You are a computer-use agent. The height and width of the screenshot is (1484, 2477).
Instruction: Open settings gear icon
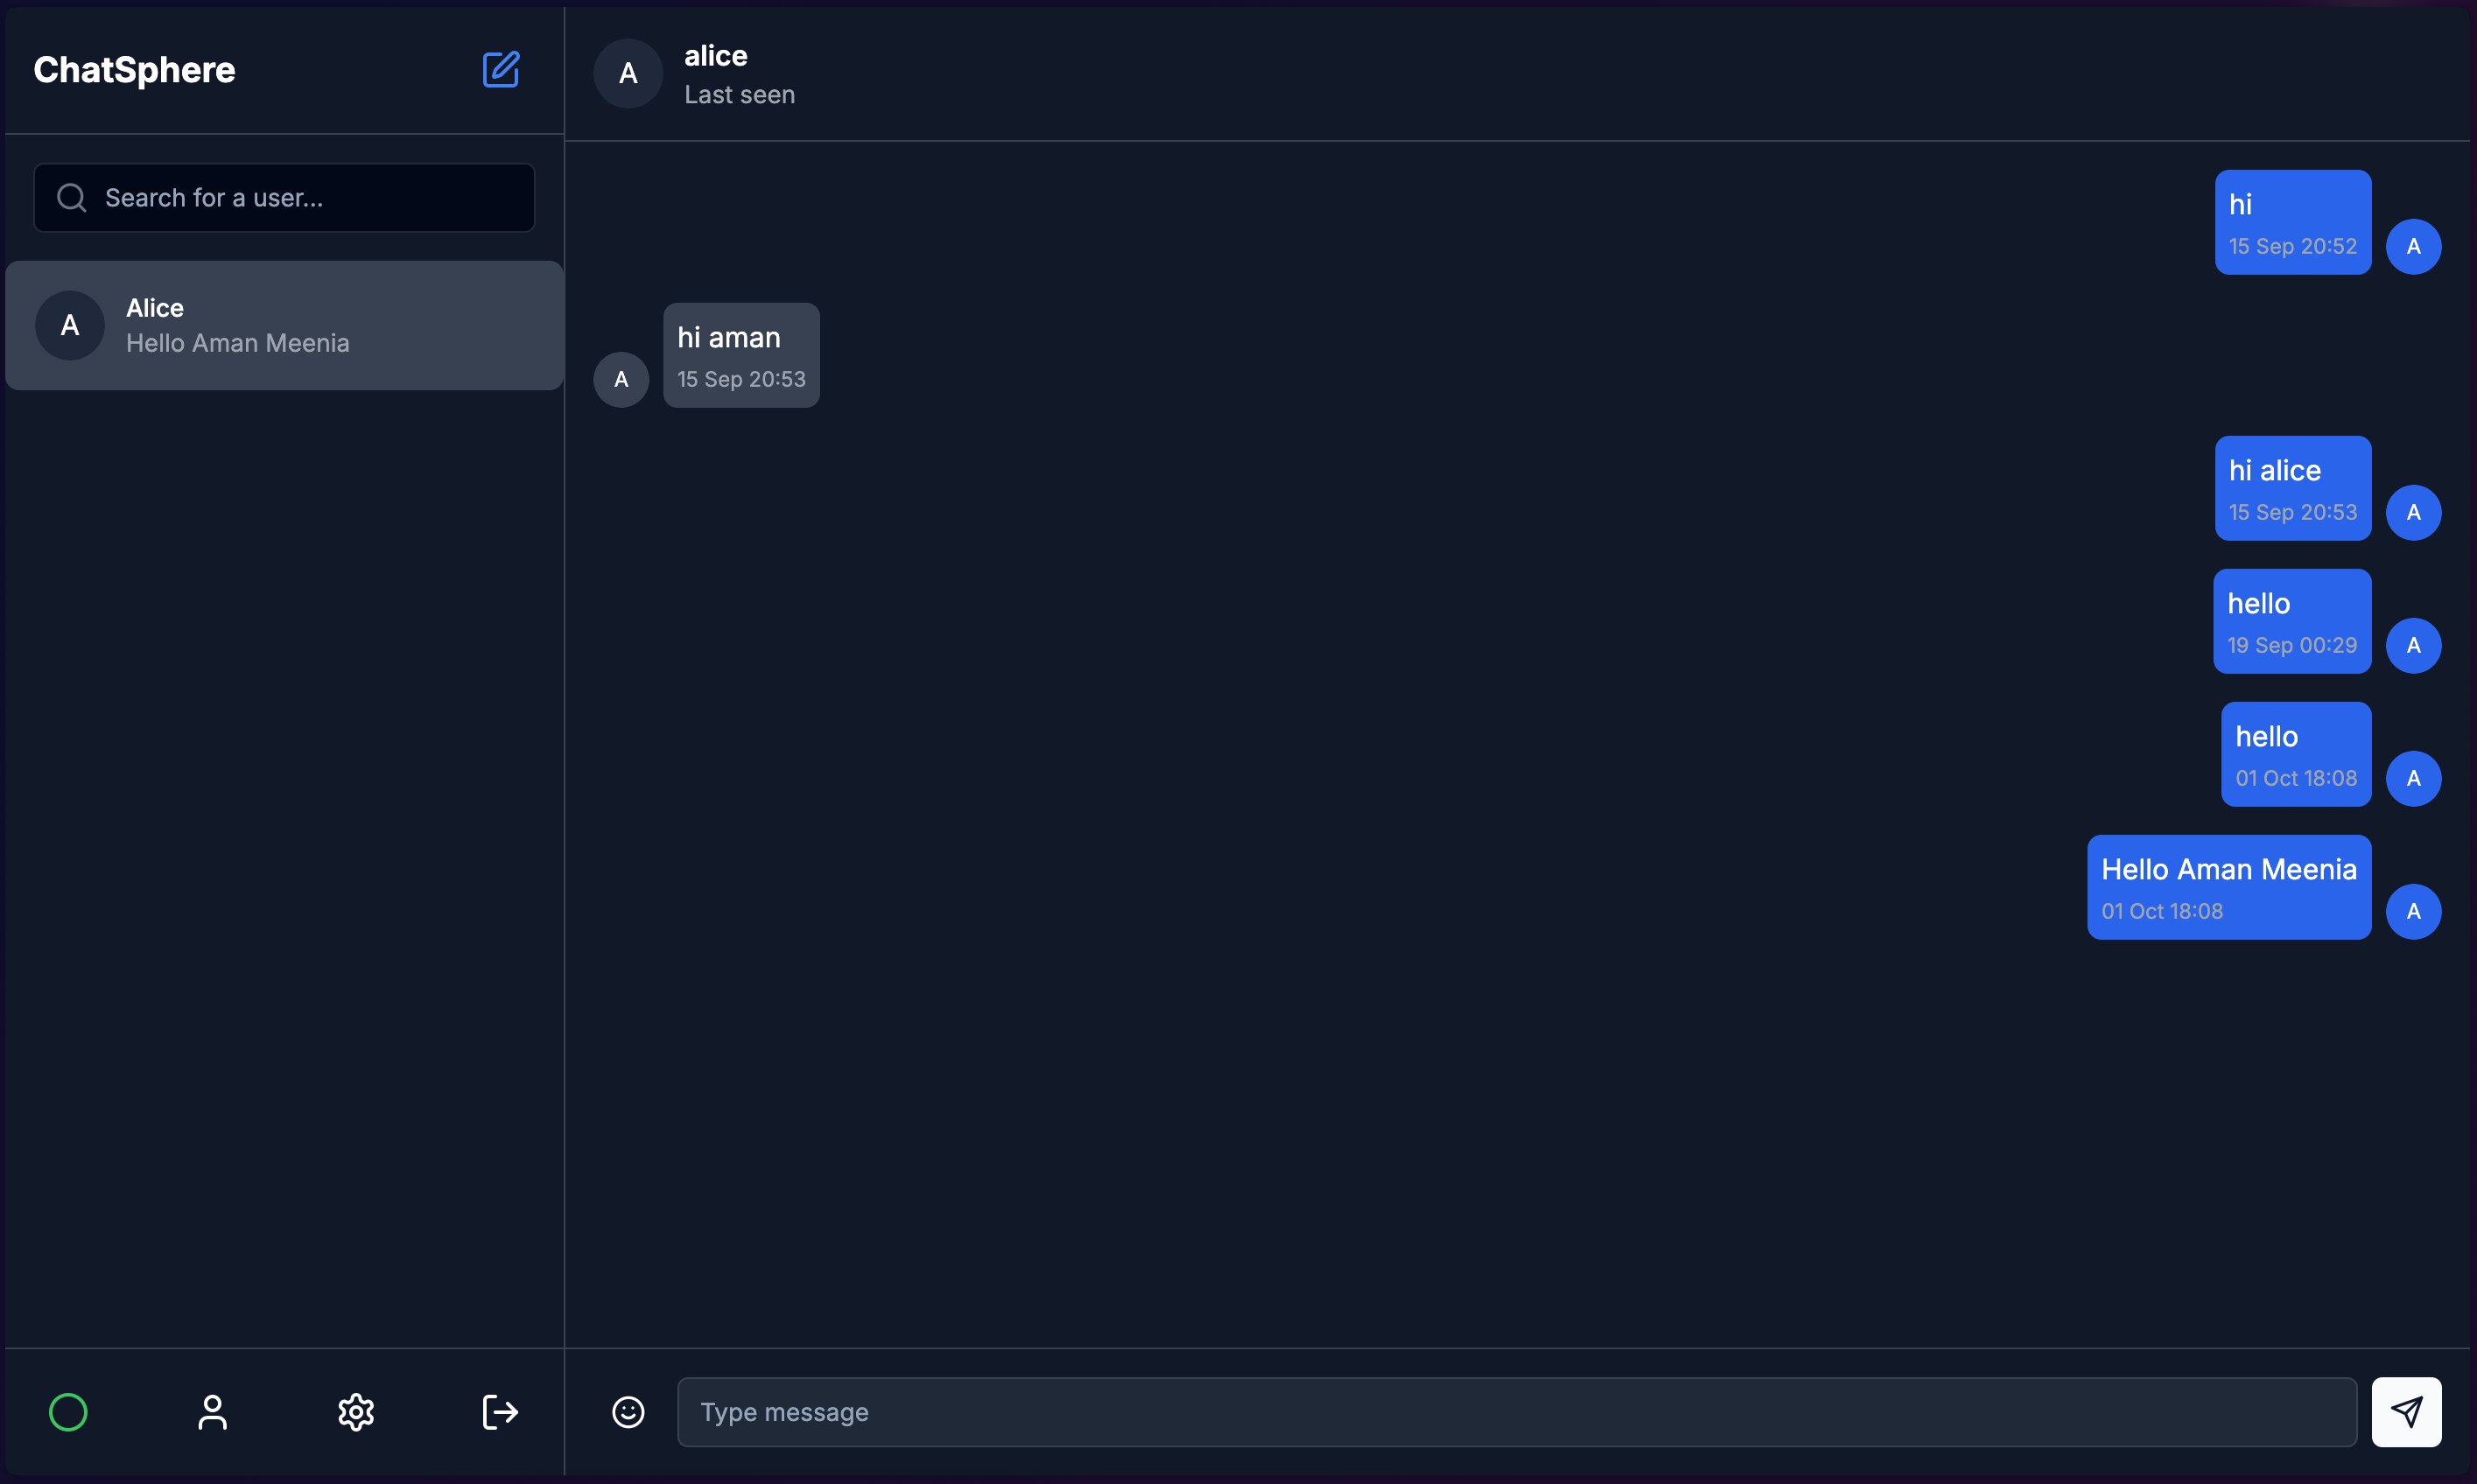pos(356,1412)
